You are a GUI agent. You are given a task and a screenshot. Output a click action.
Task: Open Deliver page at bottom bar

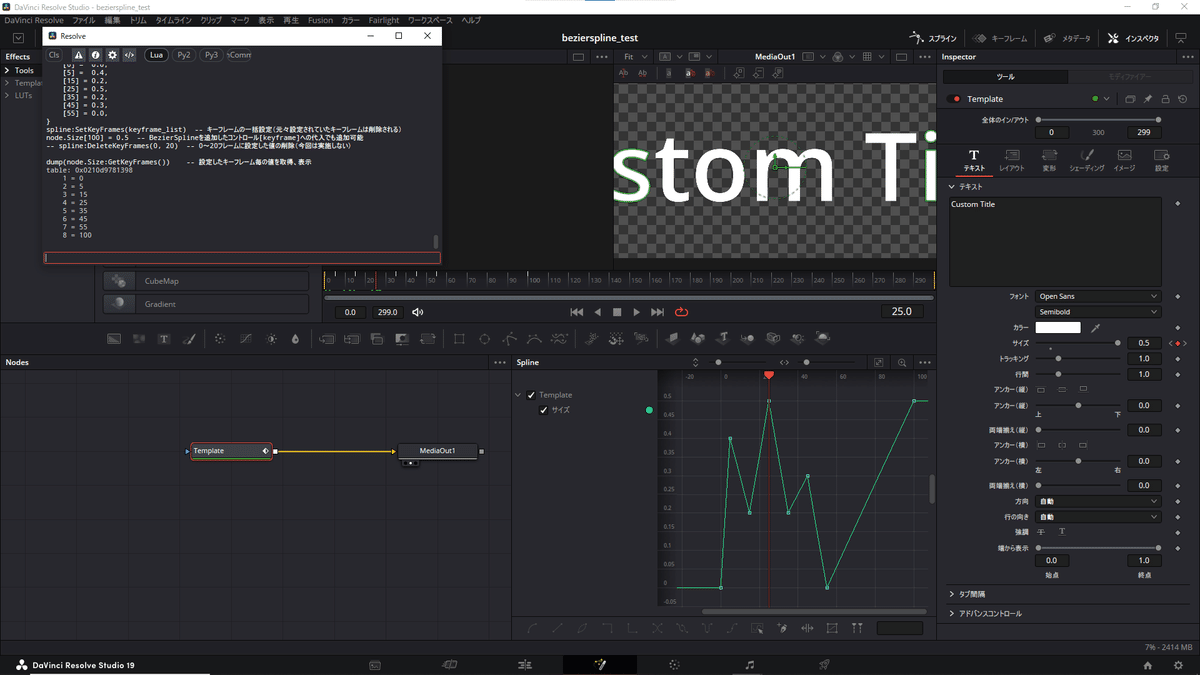[824, 664]
